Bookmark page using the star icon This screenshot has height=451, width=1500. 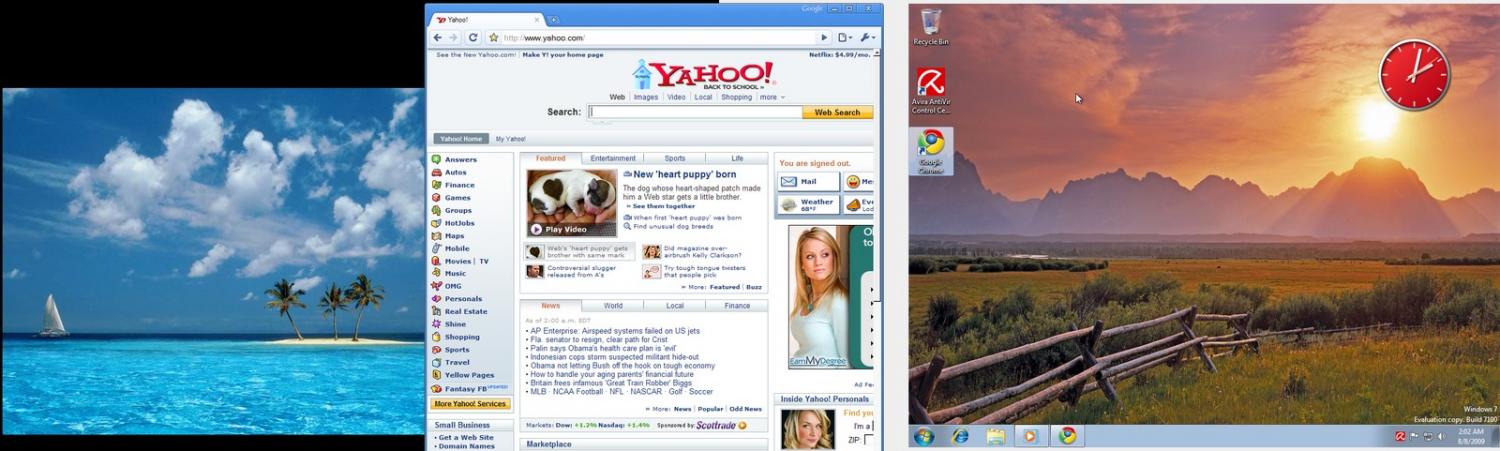click(493, 38)
